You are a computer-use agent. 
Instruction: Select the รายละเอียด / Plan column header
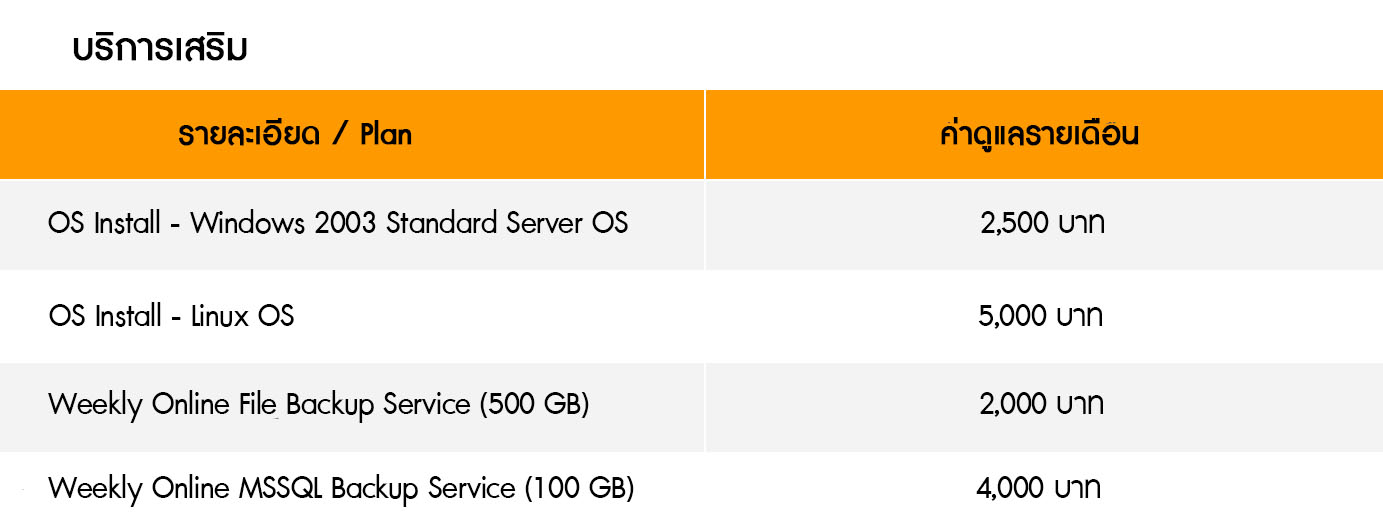click(294, 135)
